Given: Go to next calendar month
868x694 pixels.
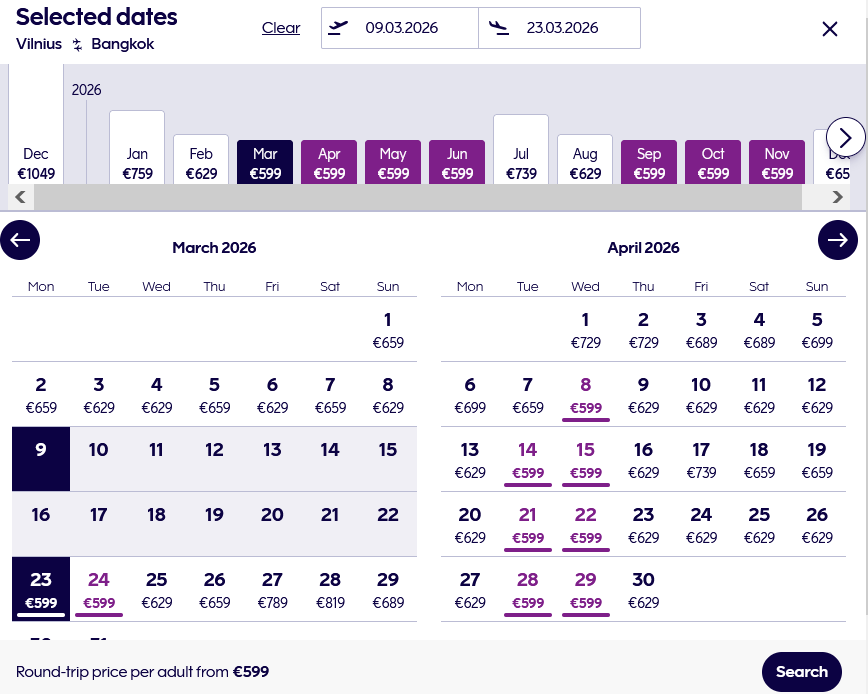Looking at the screenshot, I should click(837, 240).
